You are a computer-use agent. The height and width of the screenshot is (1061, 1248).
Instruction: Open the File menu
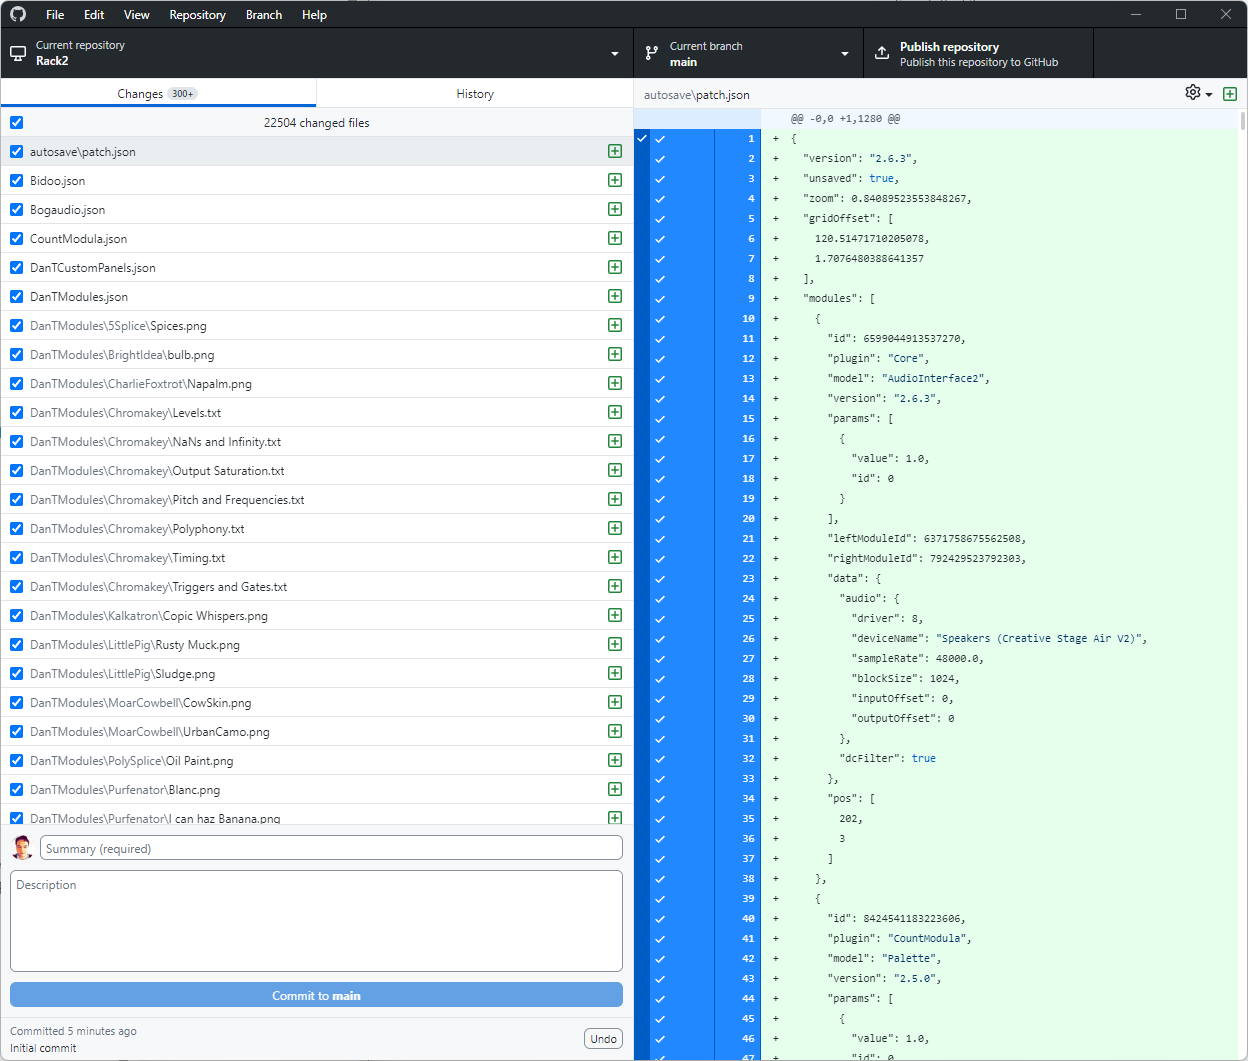point(55,14)
